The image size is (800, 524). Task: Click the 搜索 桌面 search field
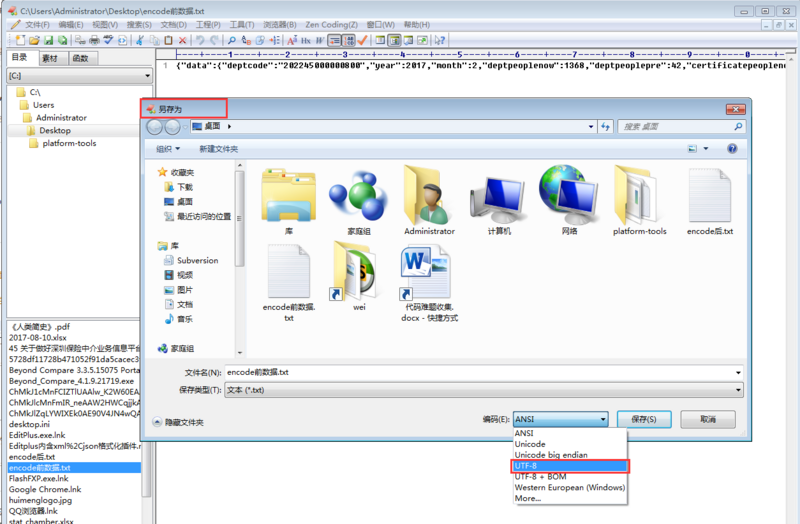(681, 127)
